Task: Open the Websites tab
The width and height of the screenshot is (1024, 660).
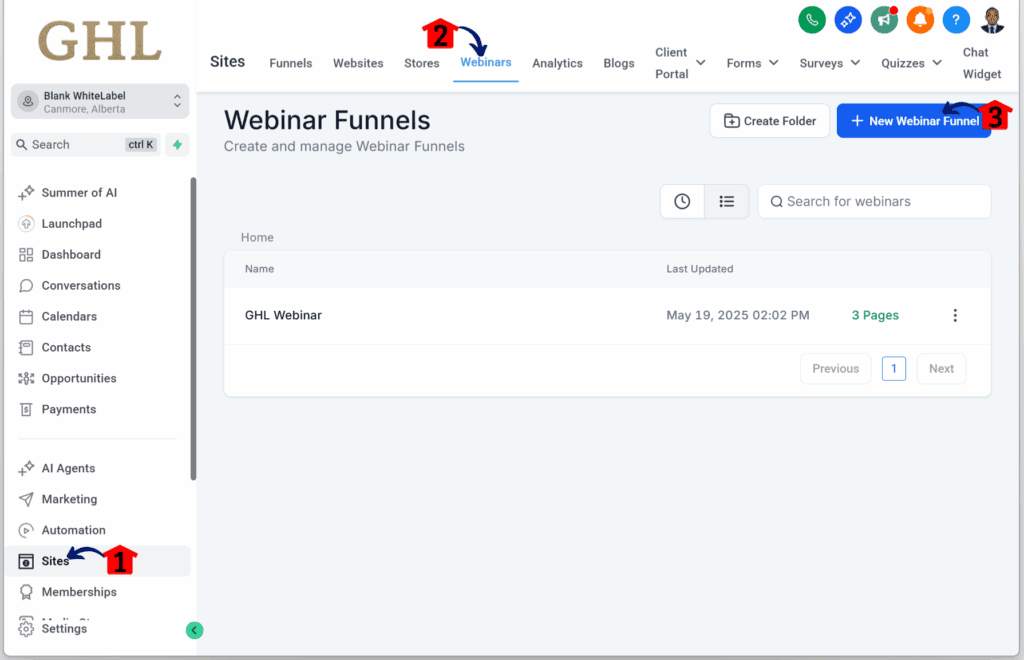Action: click(358, 63)
